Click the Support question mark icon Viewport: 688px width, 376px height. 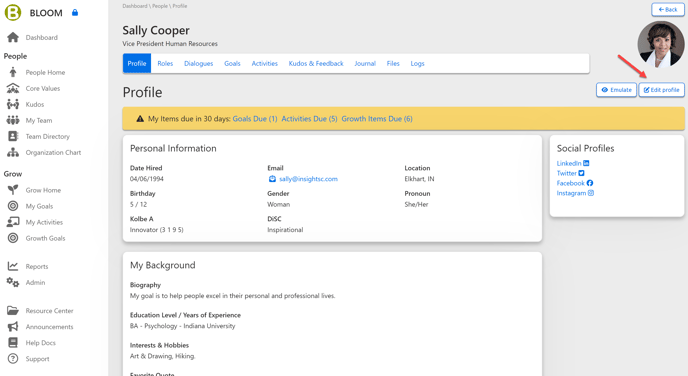tap(13, 358)
